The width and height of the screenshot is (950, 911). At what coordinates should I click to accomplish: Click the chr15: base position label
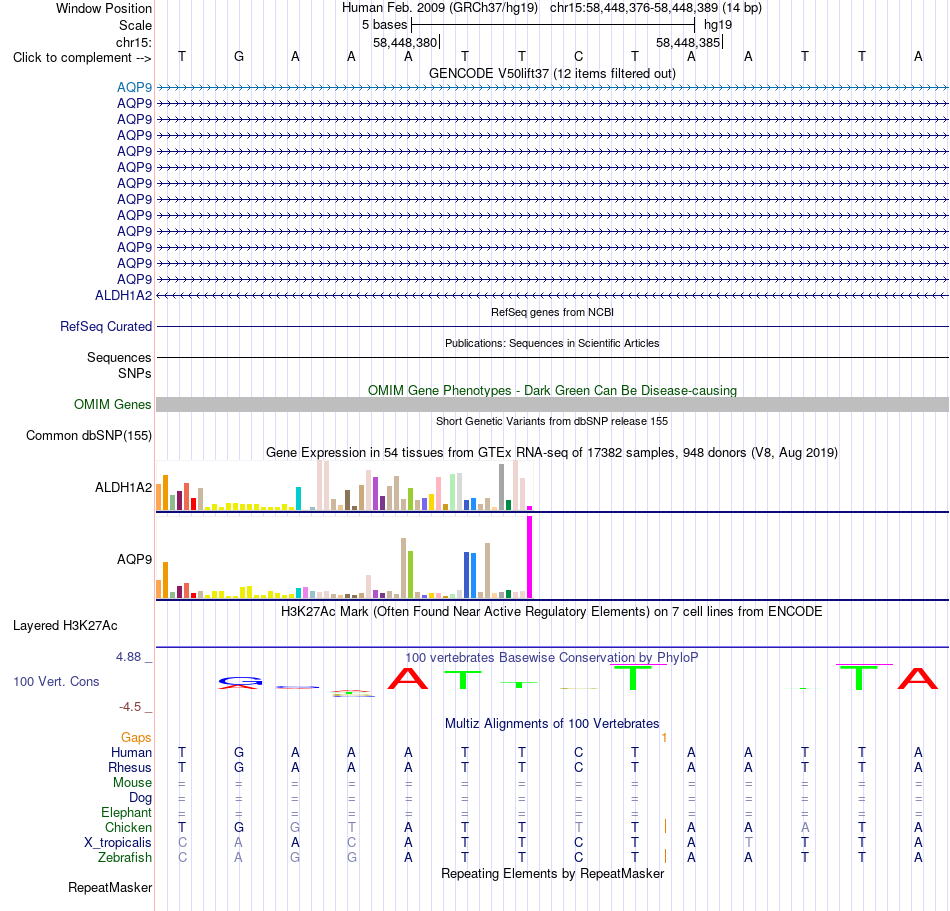coord(134,42)
